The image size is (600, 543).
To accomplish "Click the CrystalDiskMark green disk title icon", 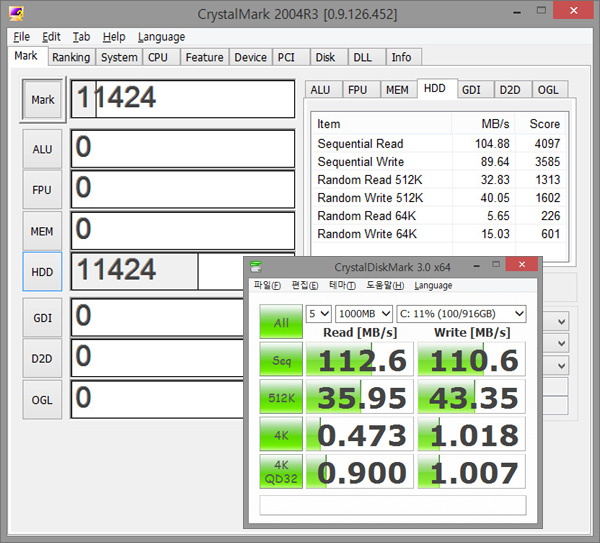I will (x=256, y=266).
